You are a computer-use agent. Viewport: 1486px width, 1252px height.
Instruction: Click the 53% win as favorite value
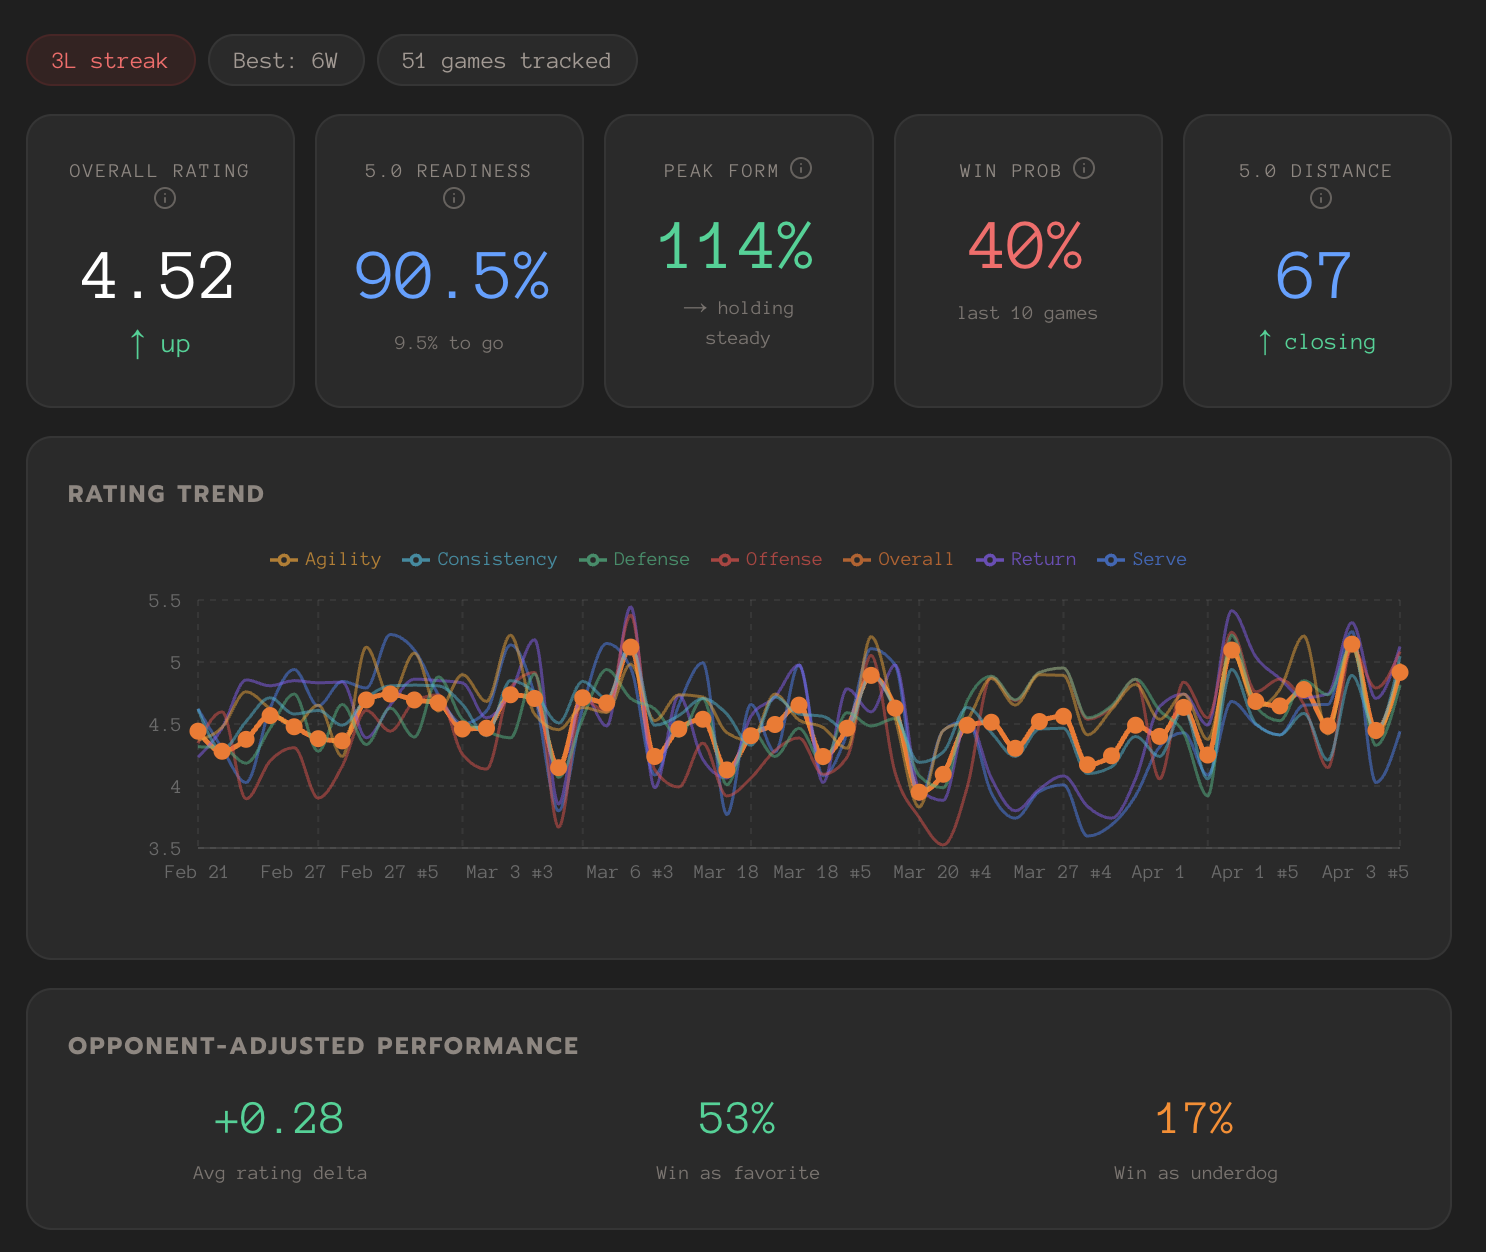coord(737,1119)
